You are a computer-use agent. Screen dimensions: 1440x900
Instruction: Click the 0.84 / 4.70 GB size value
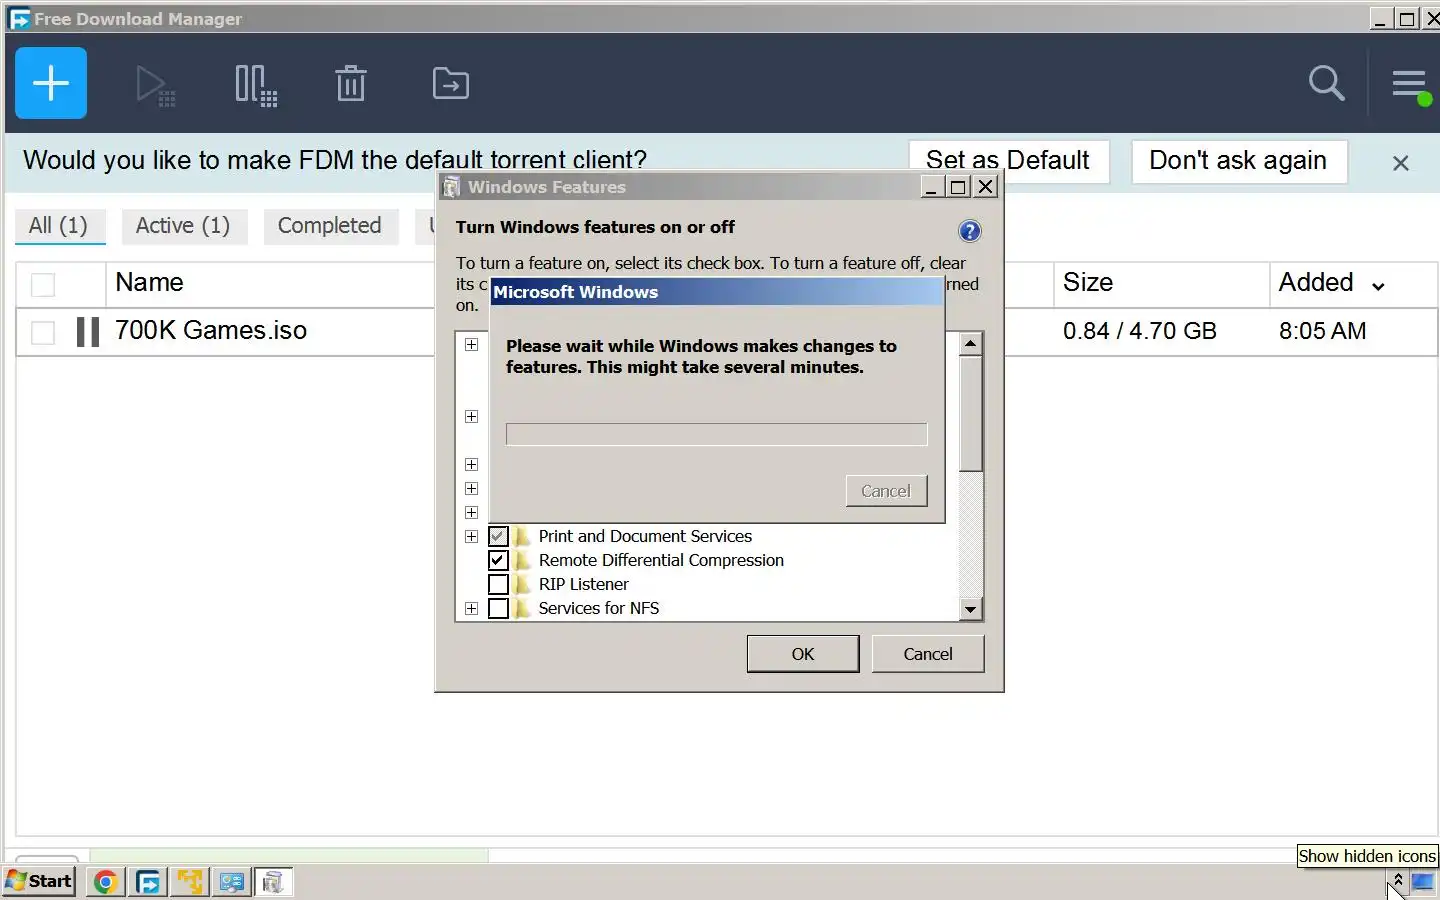1140,331
